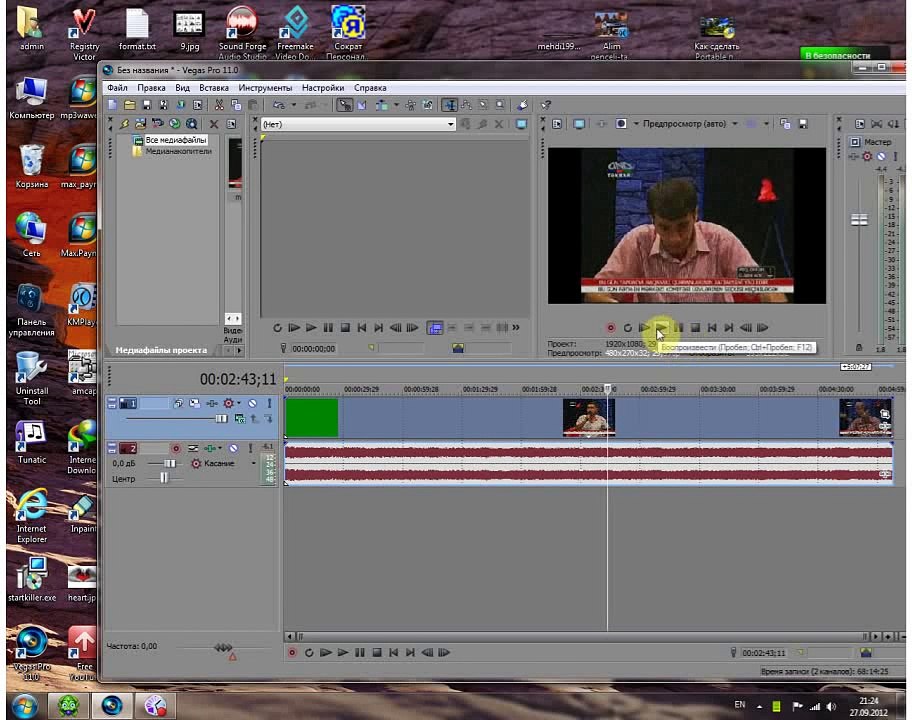Toggle Auto Ripple in the main toolbar
This screenshot has width=912, height=720.
tap(382, 105)
